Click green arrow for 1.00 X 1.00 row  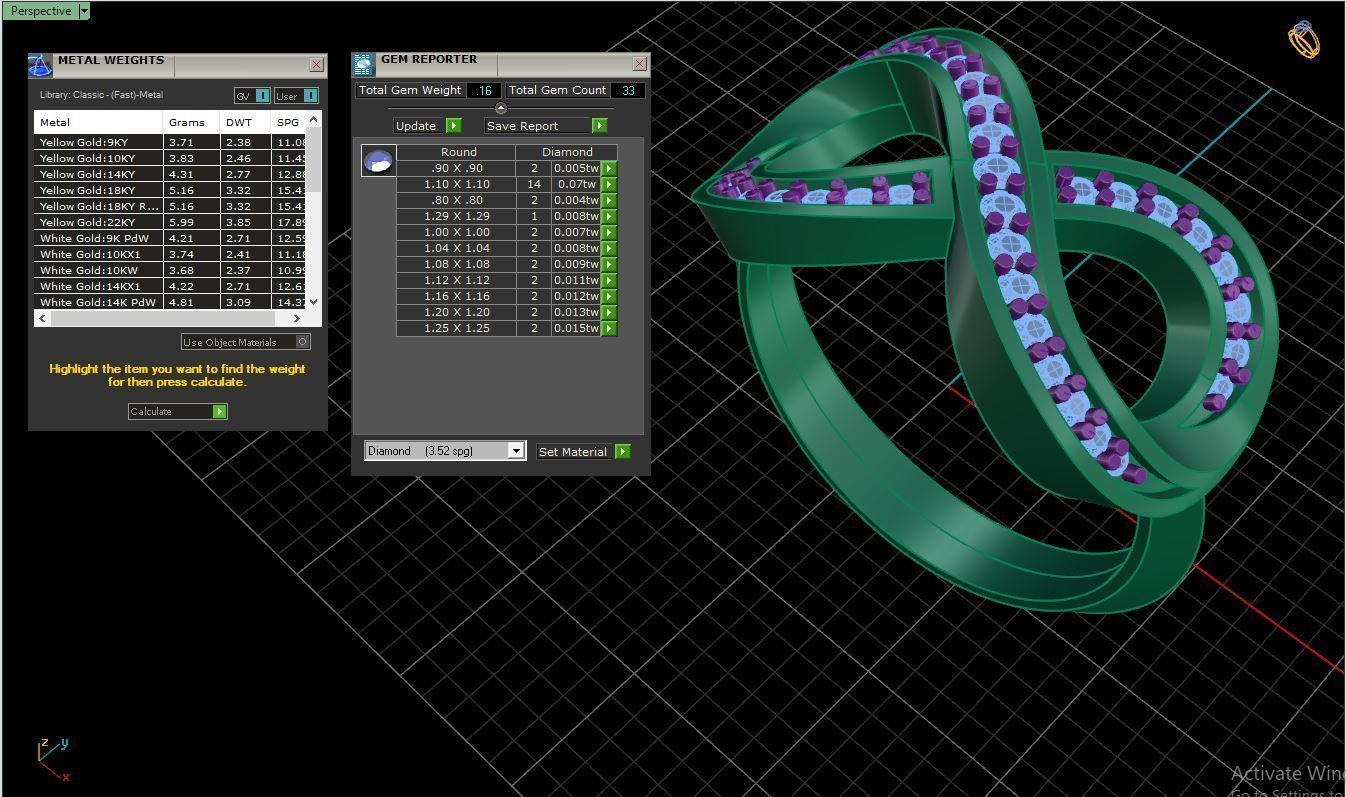tap(608, 233)
